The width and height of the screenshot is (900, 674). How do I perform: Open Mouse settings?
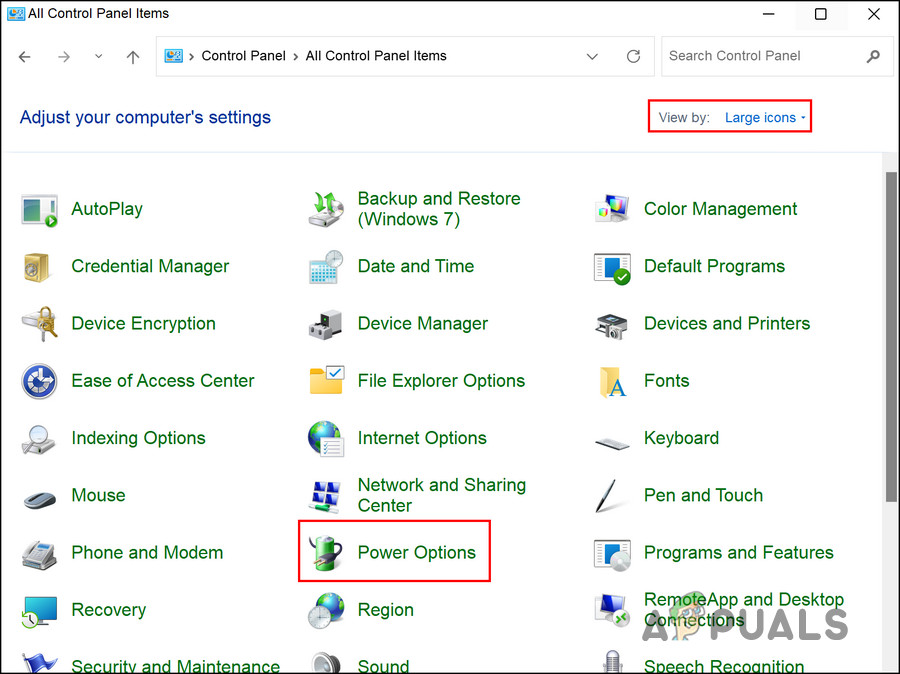[98, 495]
